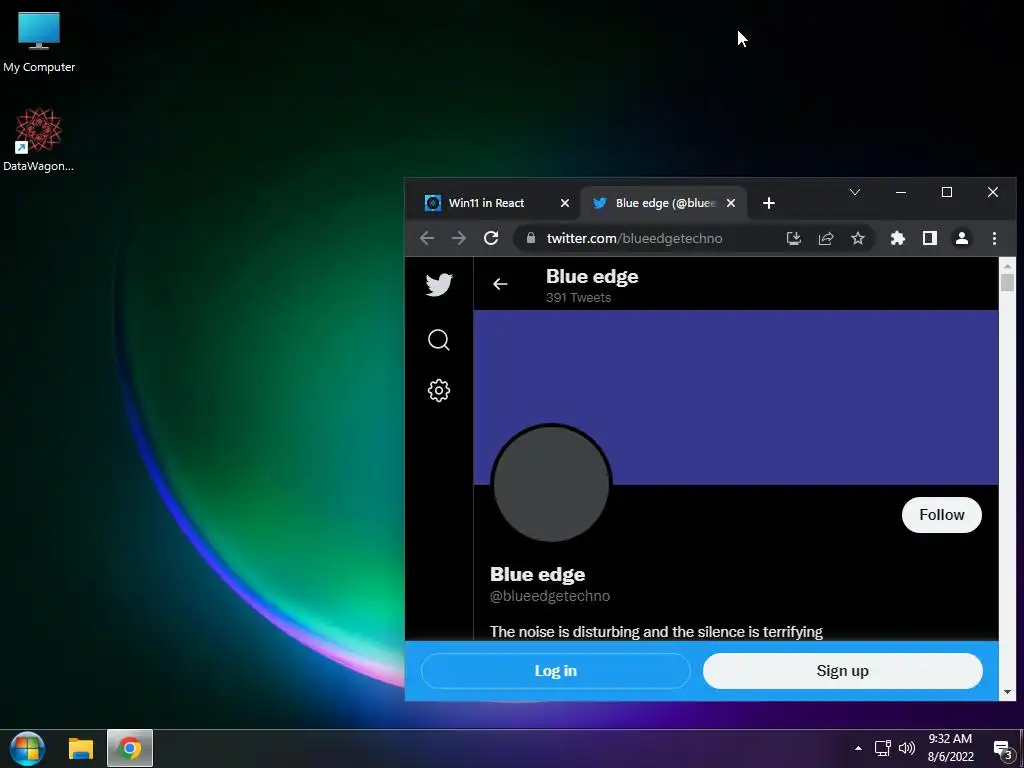The width and height of the screenshot is (1024, 768).
Task: Click the 391 Tweets count text
Action: click(x=579, y=298)
